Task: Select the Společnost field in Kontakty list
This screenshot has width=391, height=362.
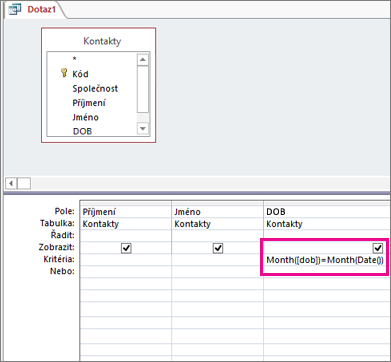Action: pyautogui.click(x=95, y=89)
